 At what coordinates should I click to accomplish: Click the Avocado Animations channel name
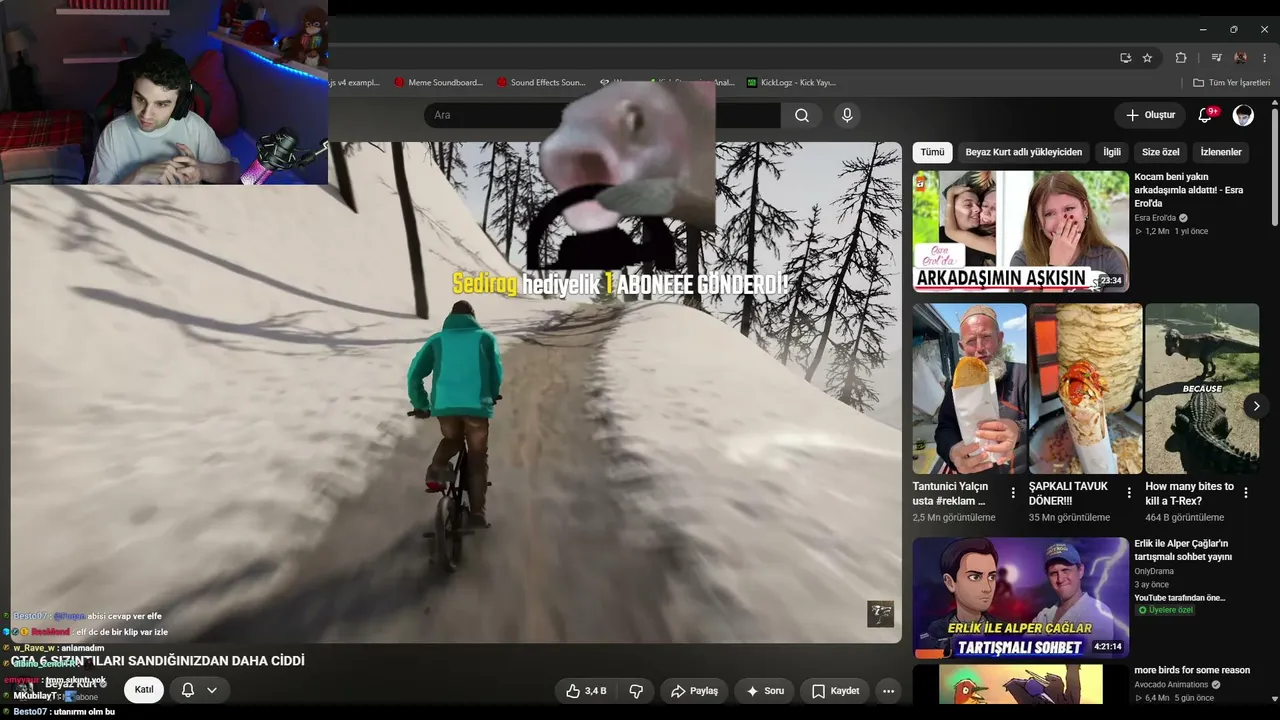[1172, 685]
